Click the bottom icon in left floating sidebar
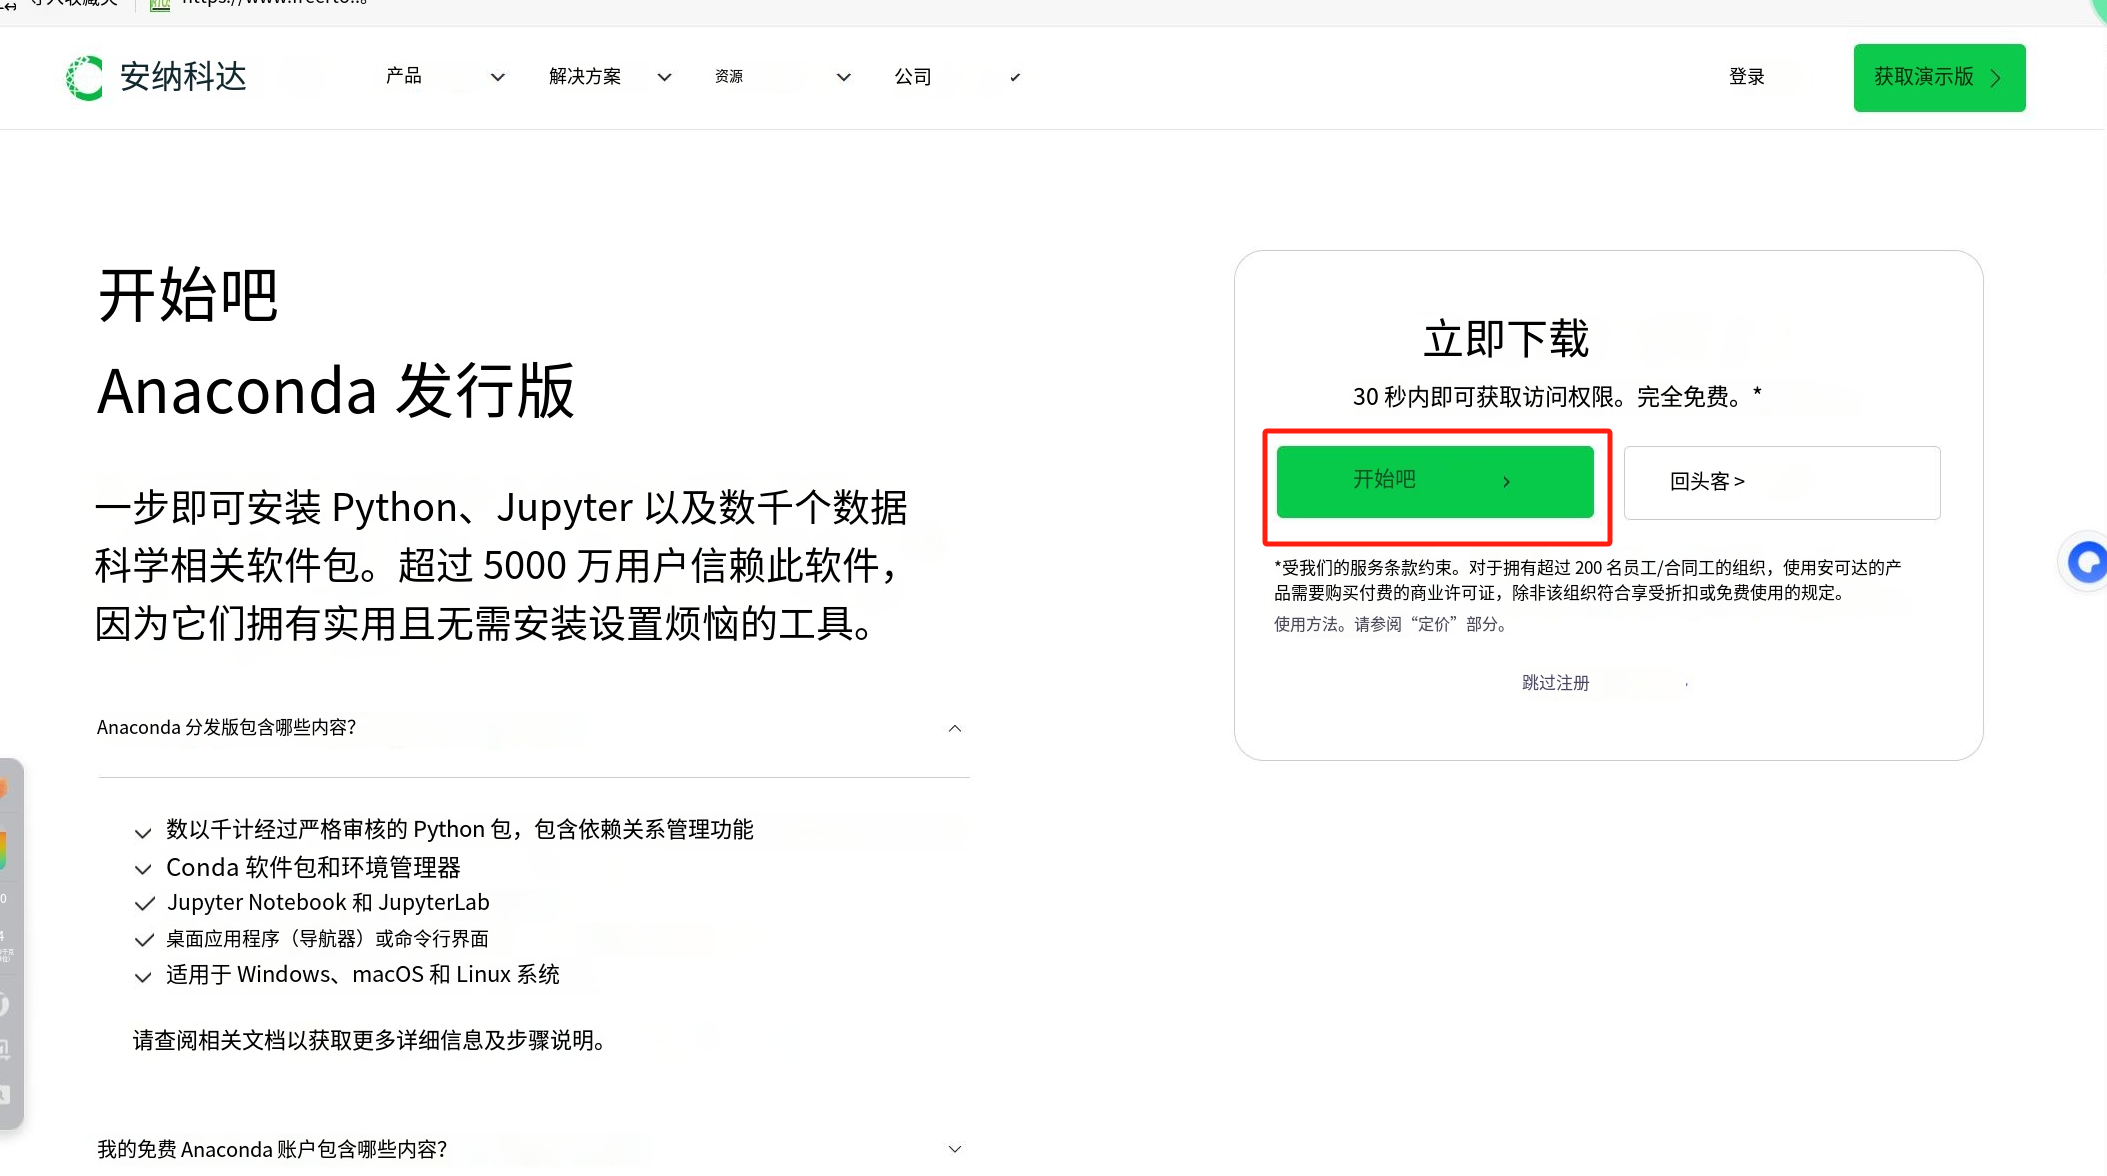This screenshot has width=2107, height=1176. (x=4, y=1094)
